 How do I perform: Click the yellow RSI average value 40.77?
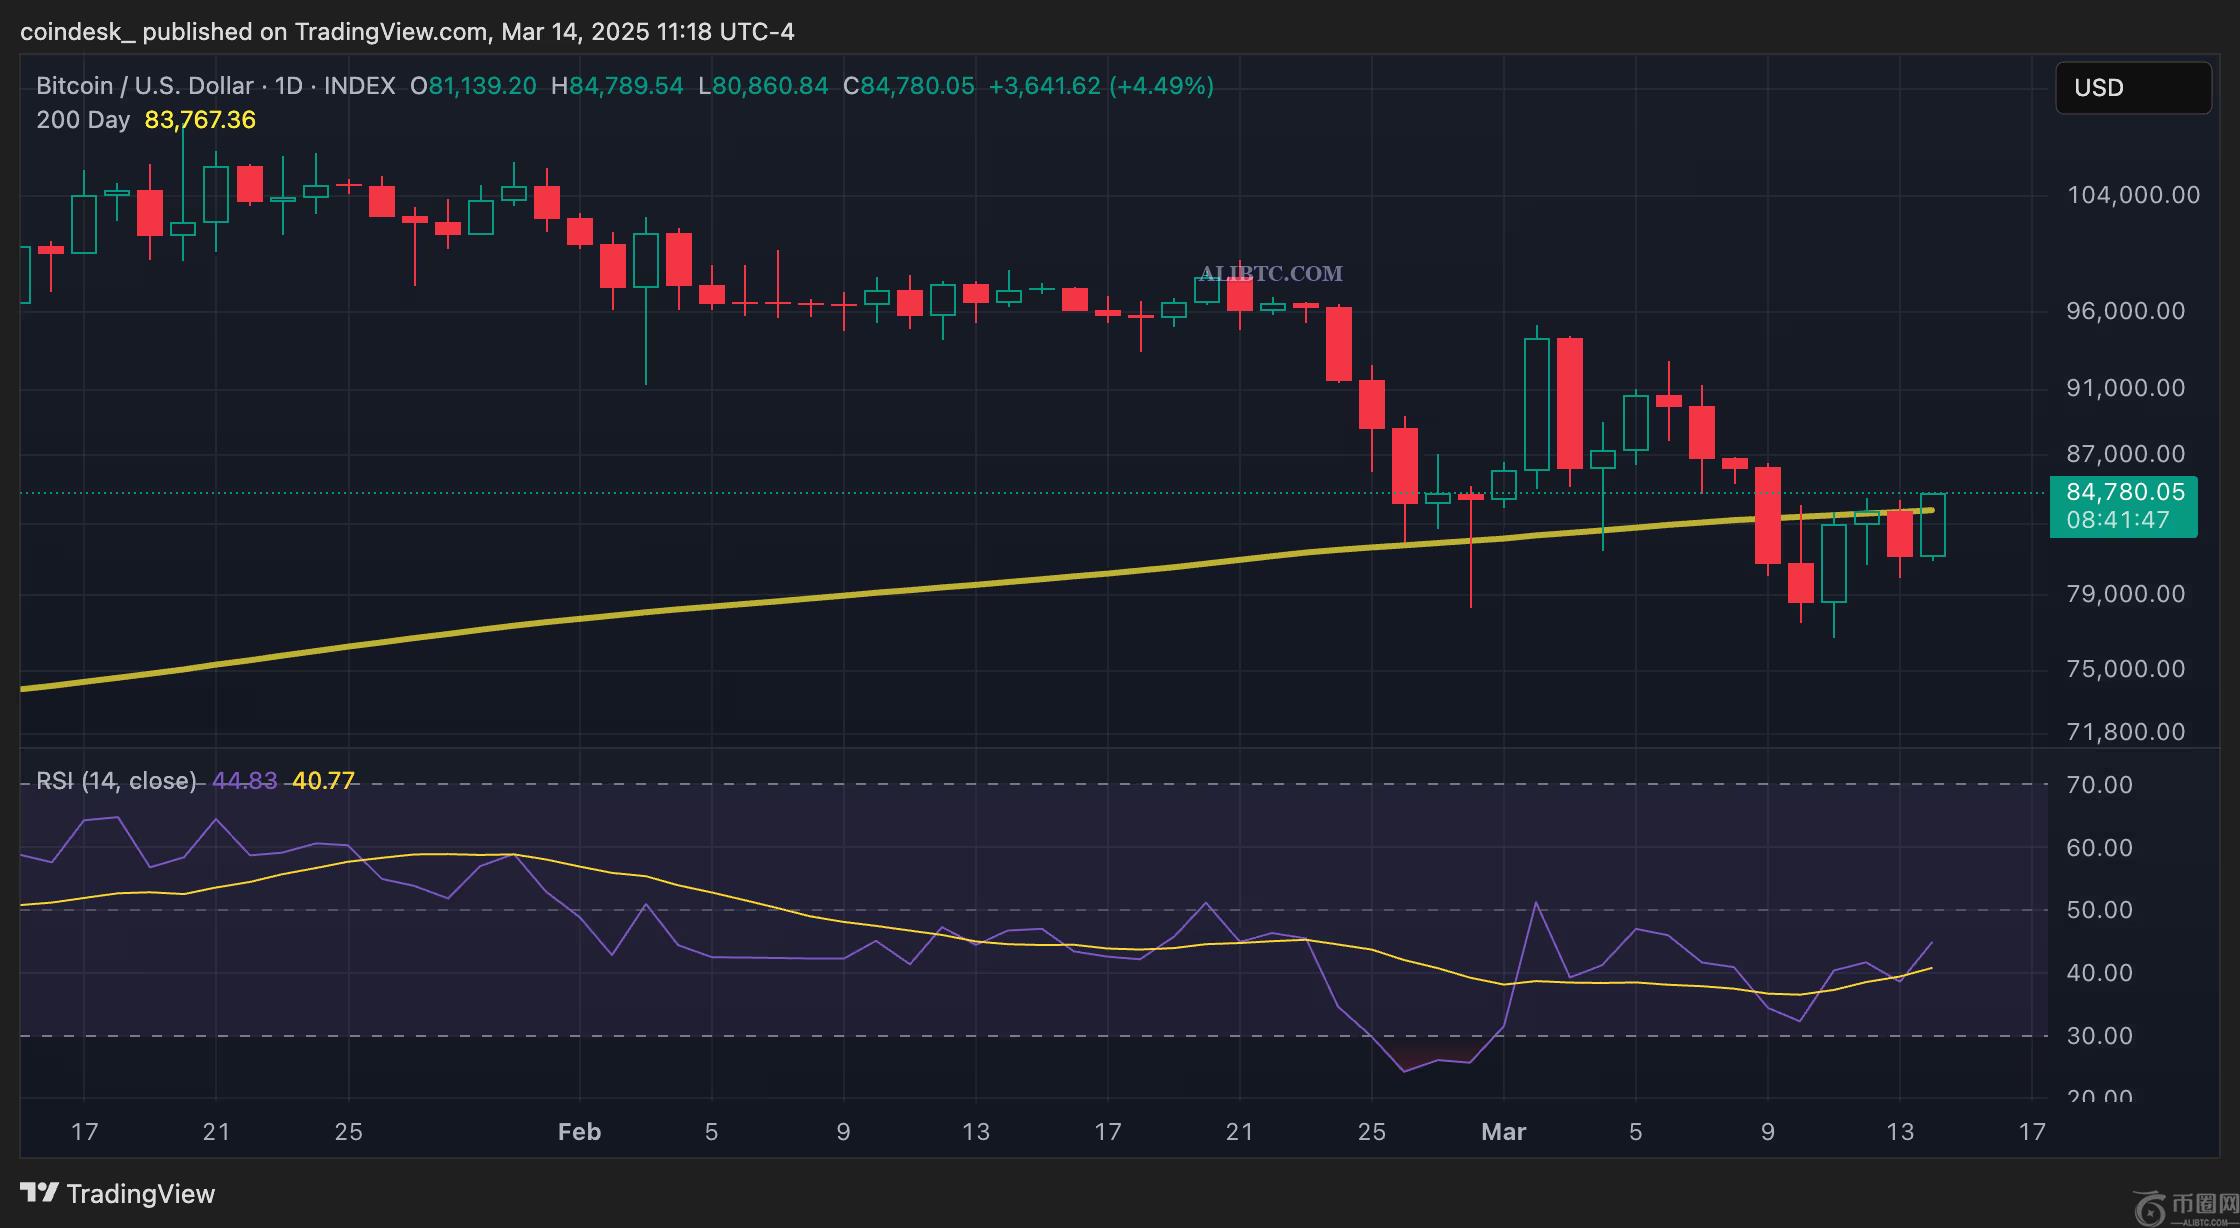tap(323, 781)
